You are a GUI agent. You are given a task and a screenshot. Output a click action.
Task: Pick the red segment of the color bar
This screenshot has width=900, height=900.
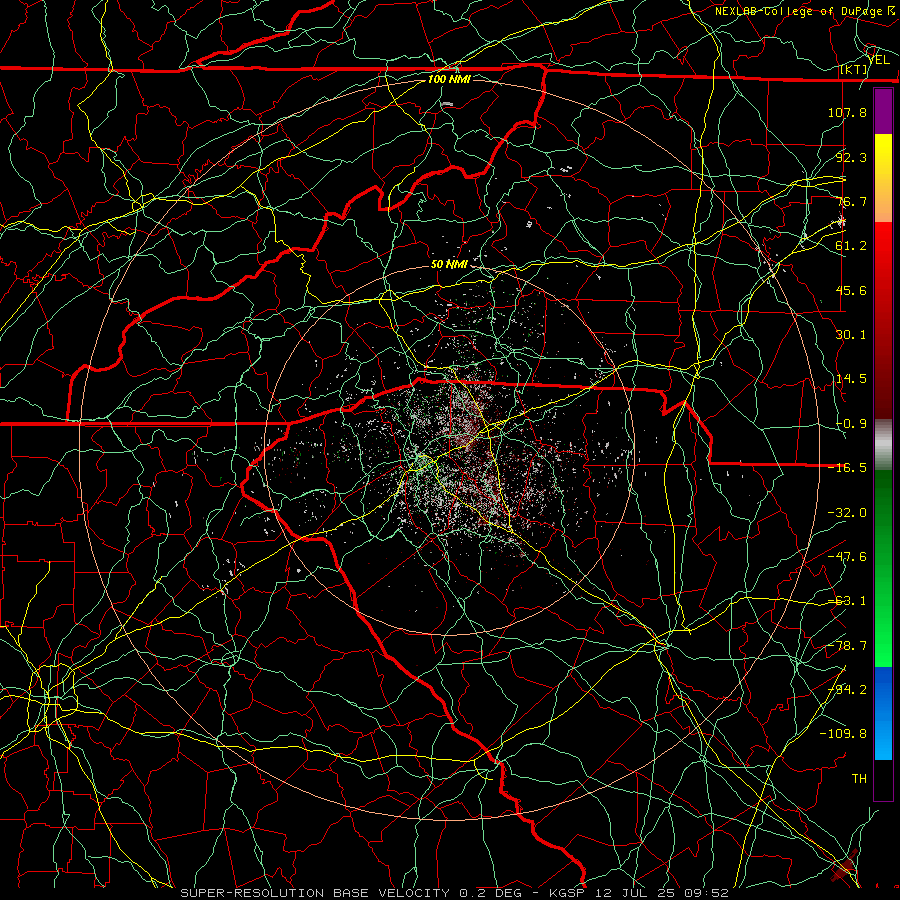(x=883, y=320)
